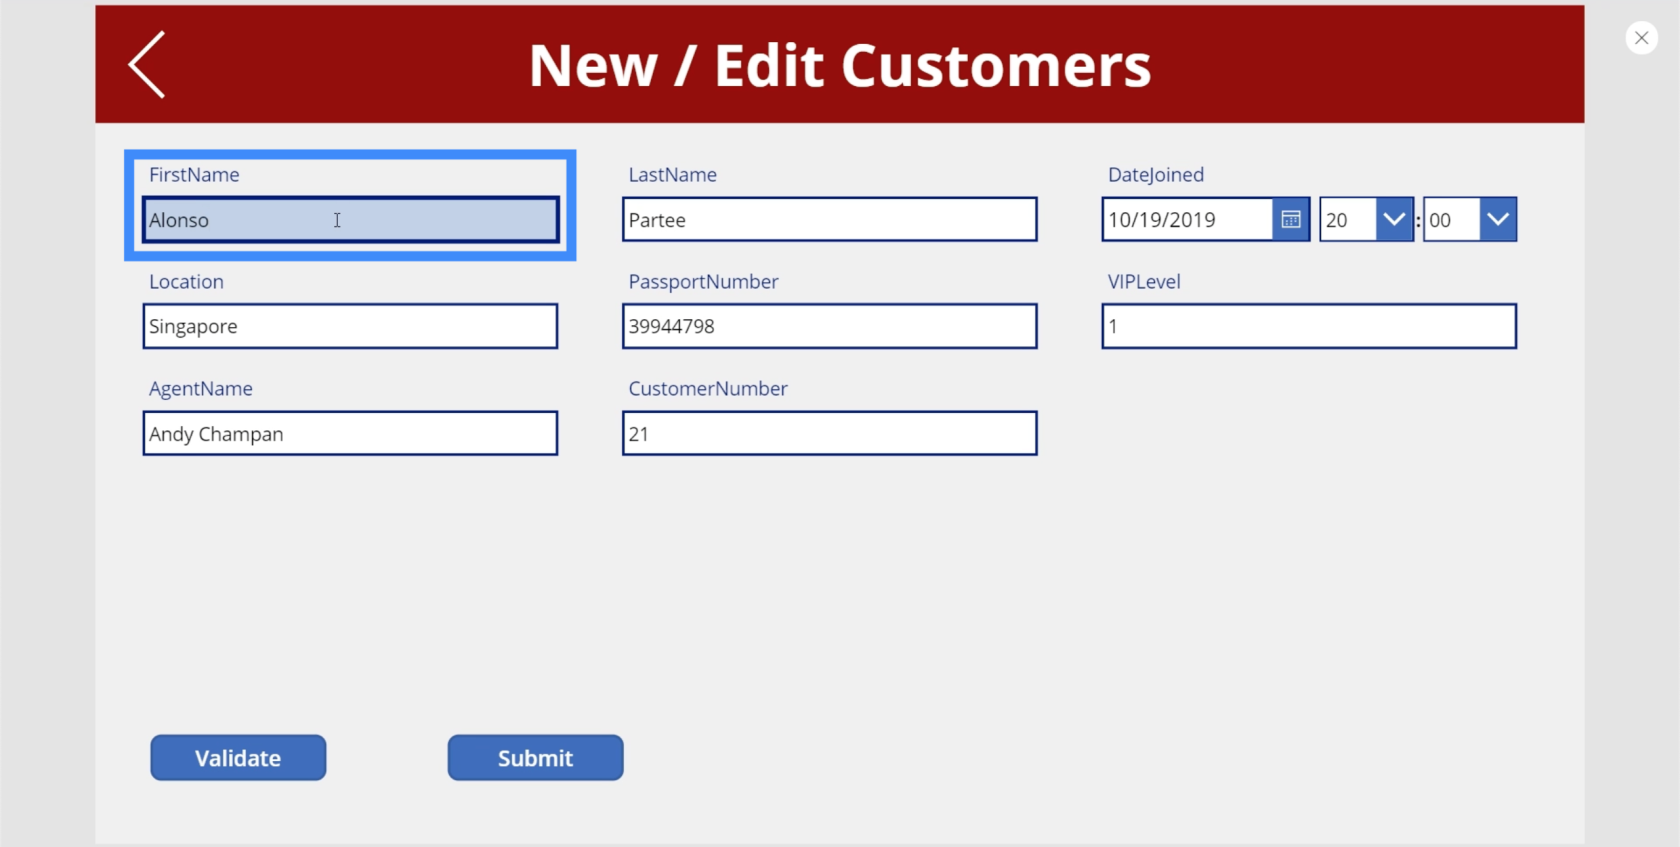Select the LastName field containing Partee
This screenshot has width=1680, height=847.
829,220
